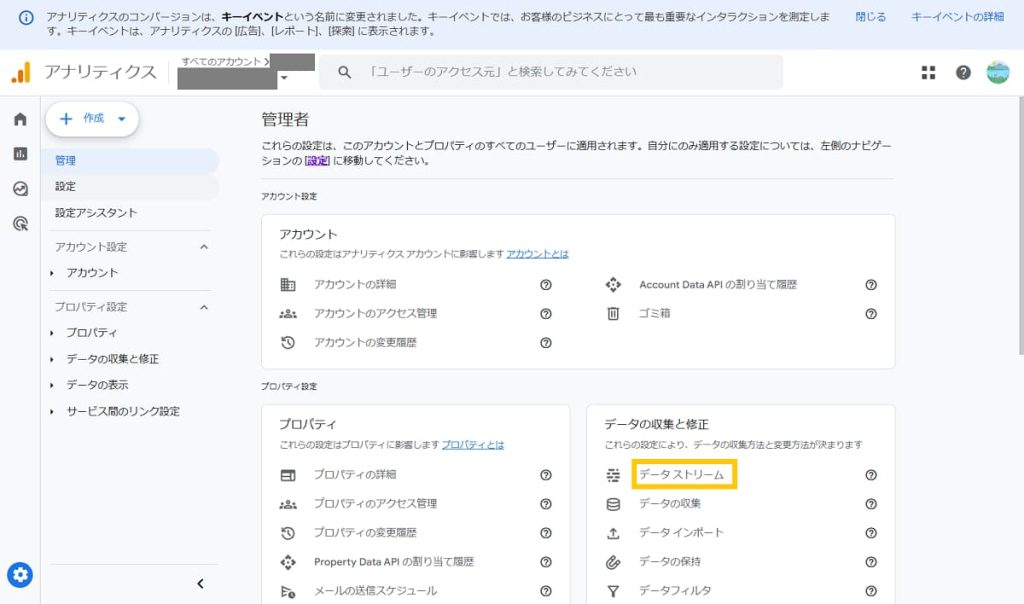Click the help question mark in header

963,72
